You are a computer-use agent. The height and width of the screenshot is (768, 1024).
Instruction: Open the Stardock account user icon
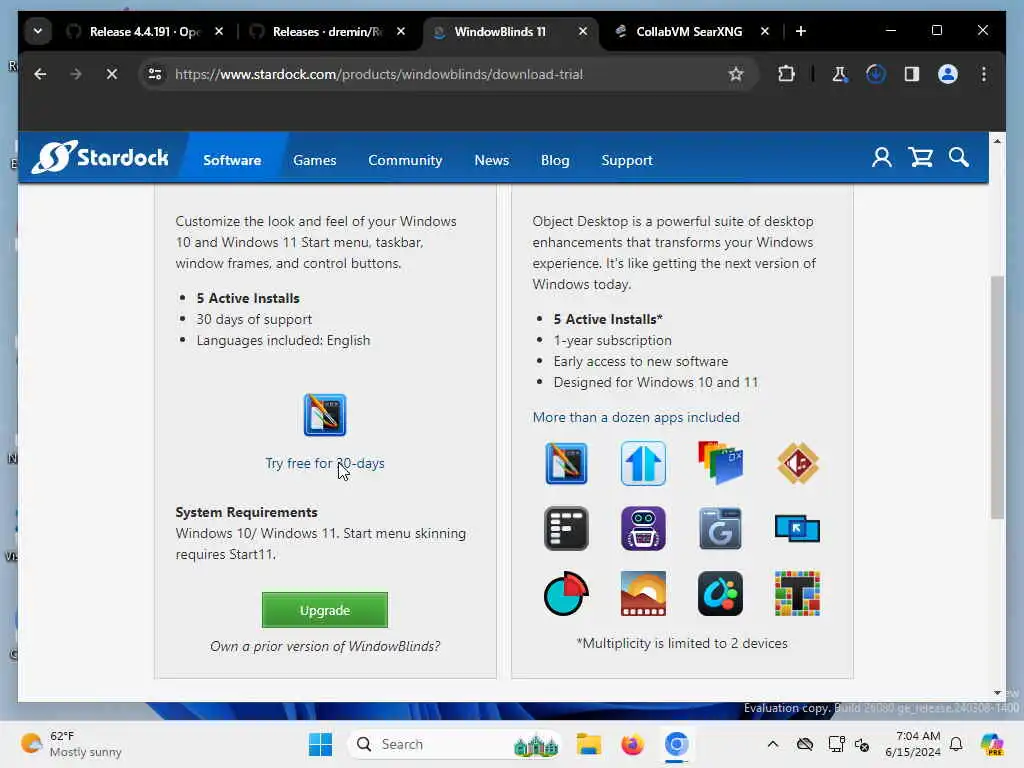tap(882, 157)
